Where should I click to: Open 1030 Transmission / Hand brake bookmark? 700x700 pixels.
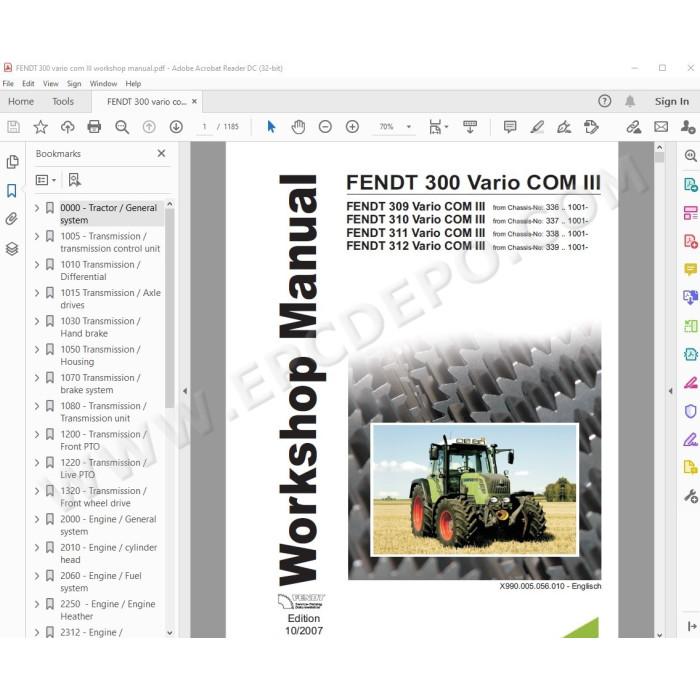pos(100,327)
